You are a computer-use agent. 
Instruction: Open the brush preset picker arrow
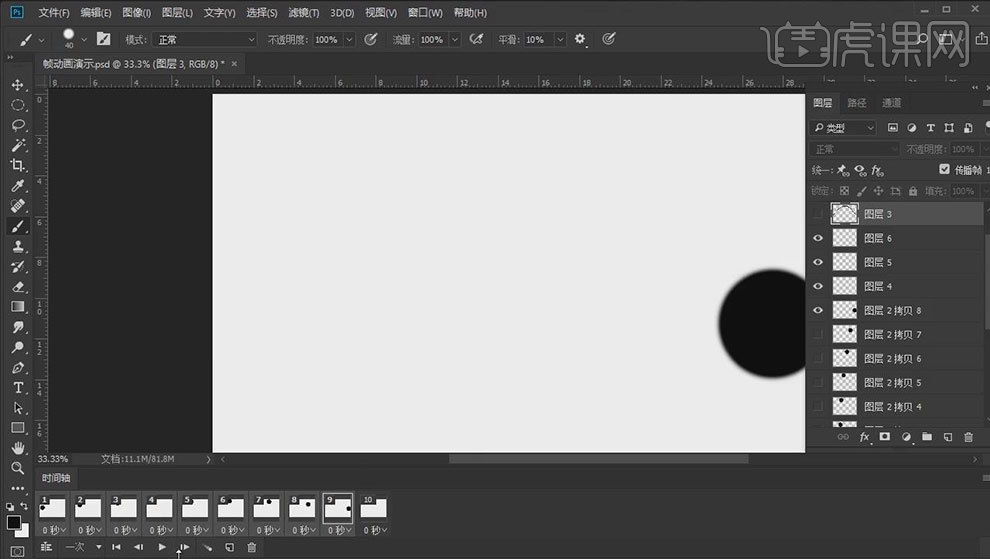pyautogui.click(x=84, y=40)
